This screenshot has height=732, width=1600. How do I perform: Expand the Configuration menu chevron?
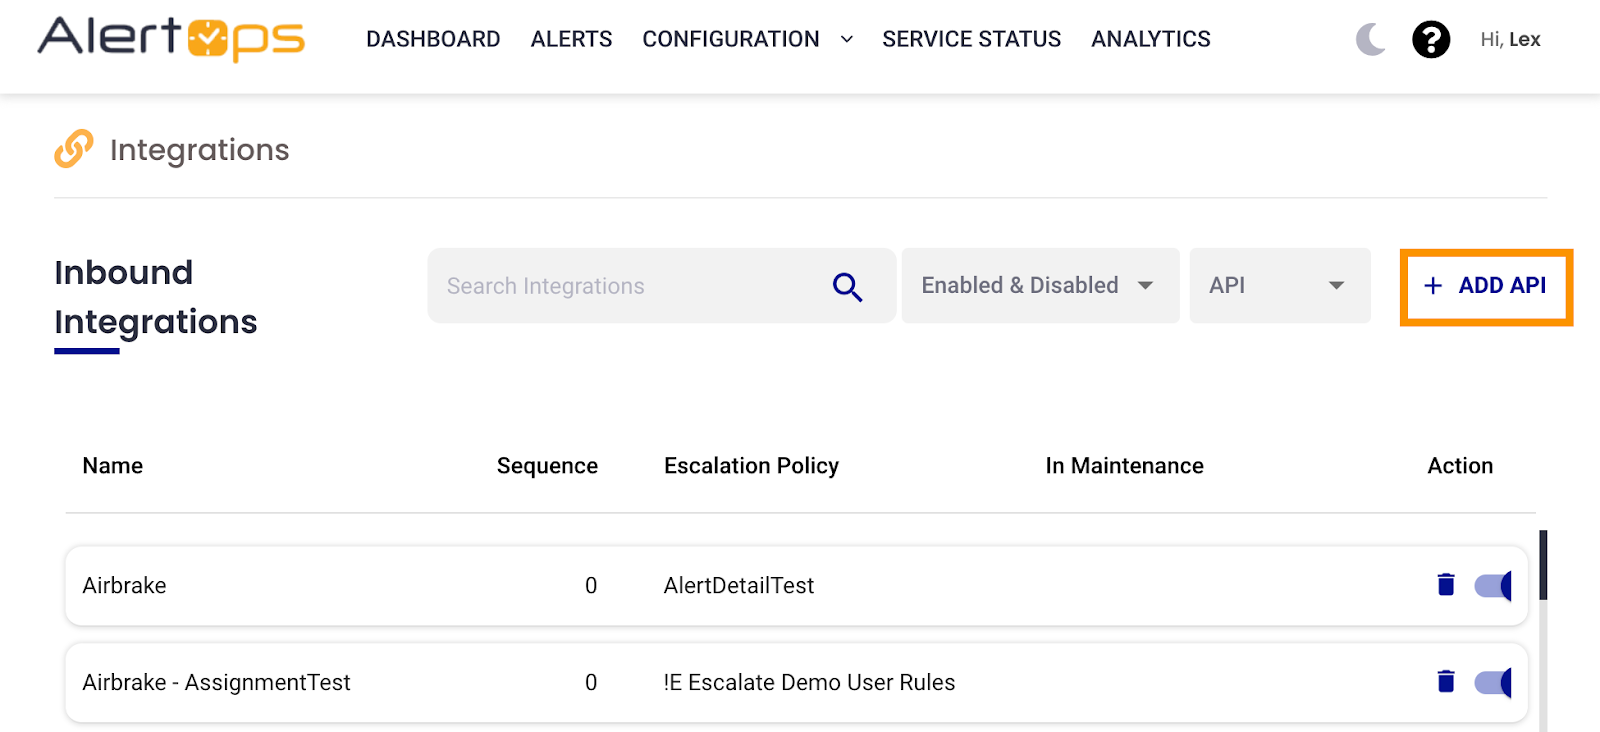tap(847, 40)
